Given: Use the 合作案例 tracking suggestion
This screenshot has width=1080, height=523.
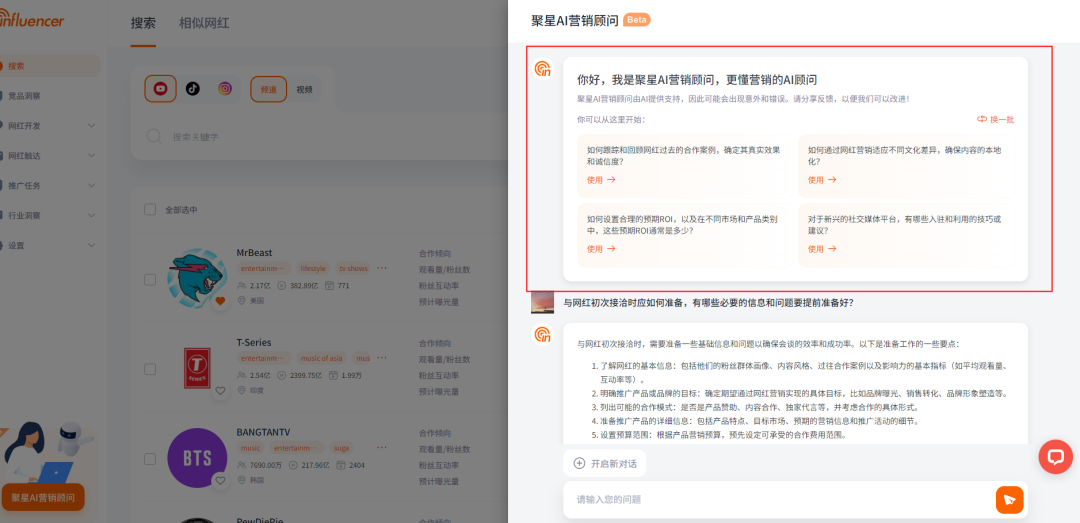Looking at the screenshot, I should (x=685, y=166).
